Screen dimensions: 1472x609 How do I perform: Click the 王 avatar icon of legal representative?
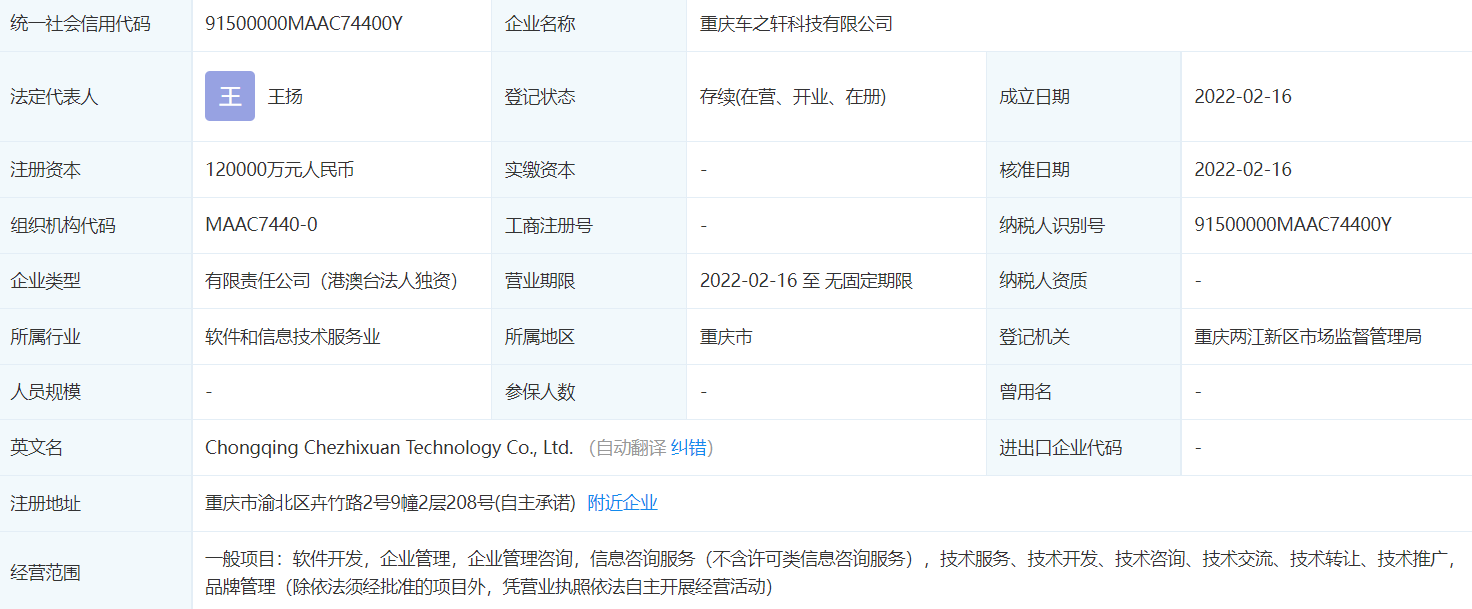click(230, 96)
